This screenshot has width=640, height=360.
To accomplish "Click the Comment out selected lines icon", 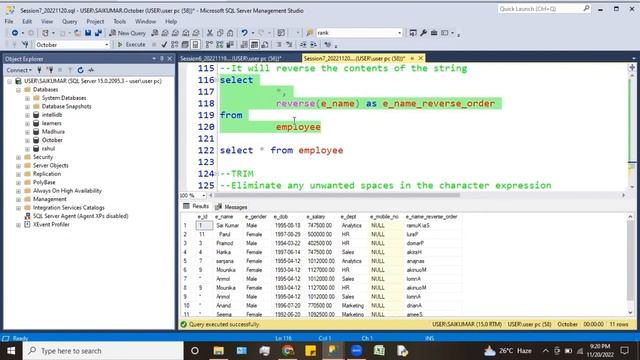I will pyautogui.click(x=279, y=44).
